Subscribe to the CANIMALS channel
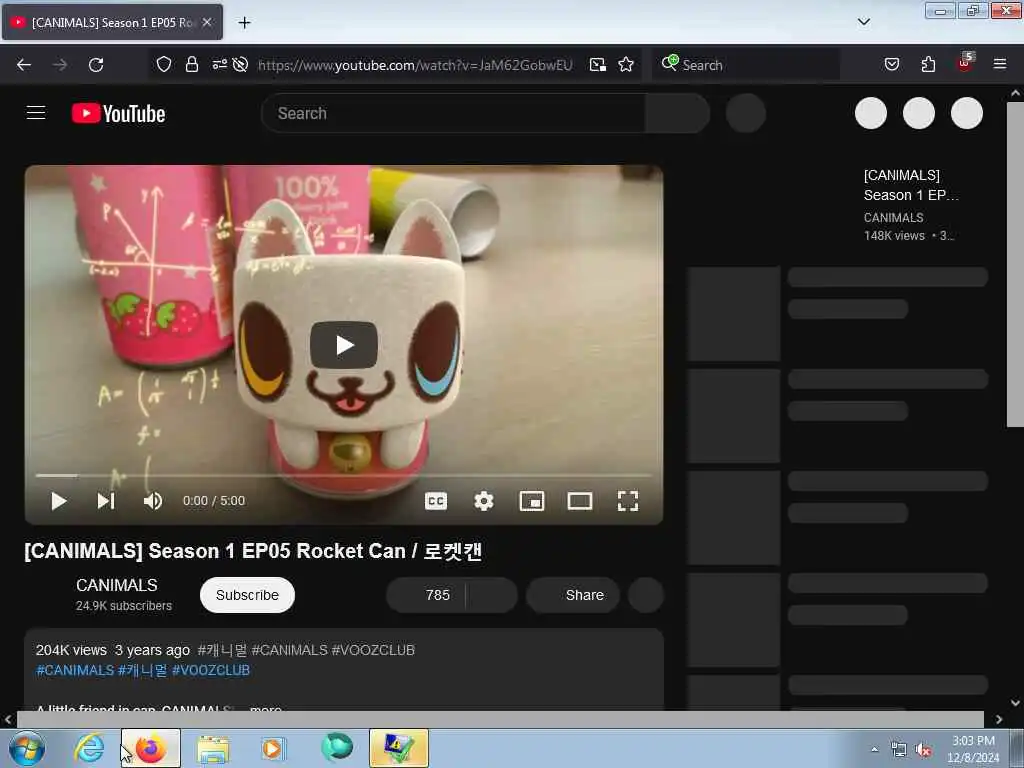Image resolution: width=1024 pixels, height=768 pixels. tap(248, 595)
